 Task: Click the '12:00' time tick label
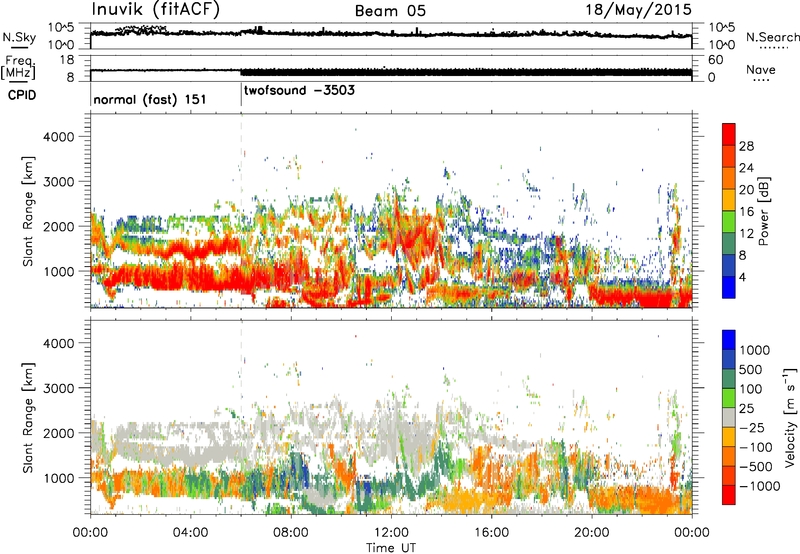pos(391,533)
